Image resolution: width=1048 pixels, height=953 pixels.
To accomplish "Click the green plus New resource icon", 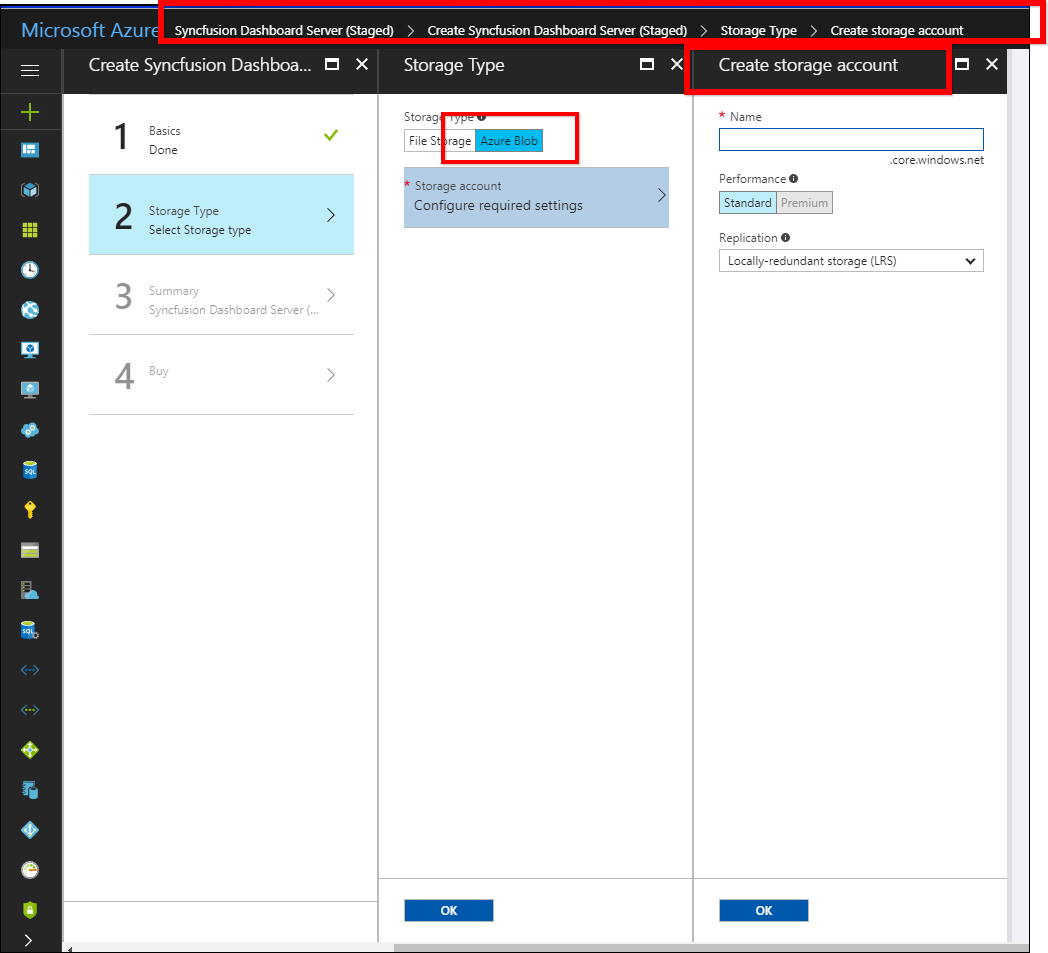I will (x=30, y=111).
